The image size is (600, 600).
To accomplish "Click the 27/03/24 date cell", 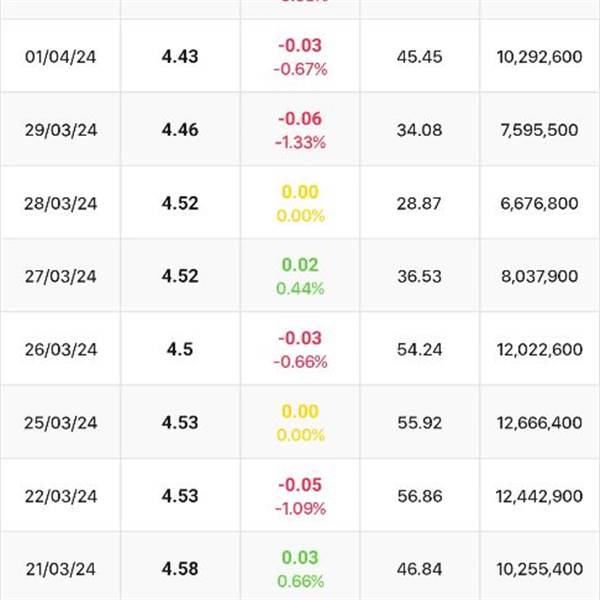I will 60,276.
